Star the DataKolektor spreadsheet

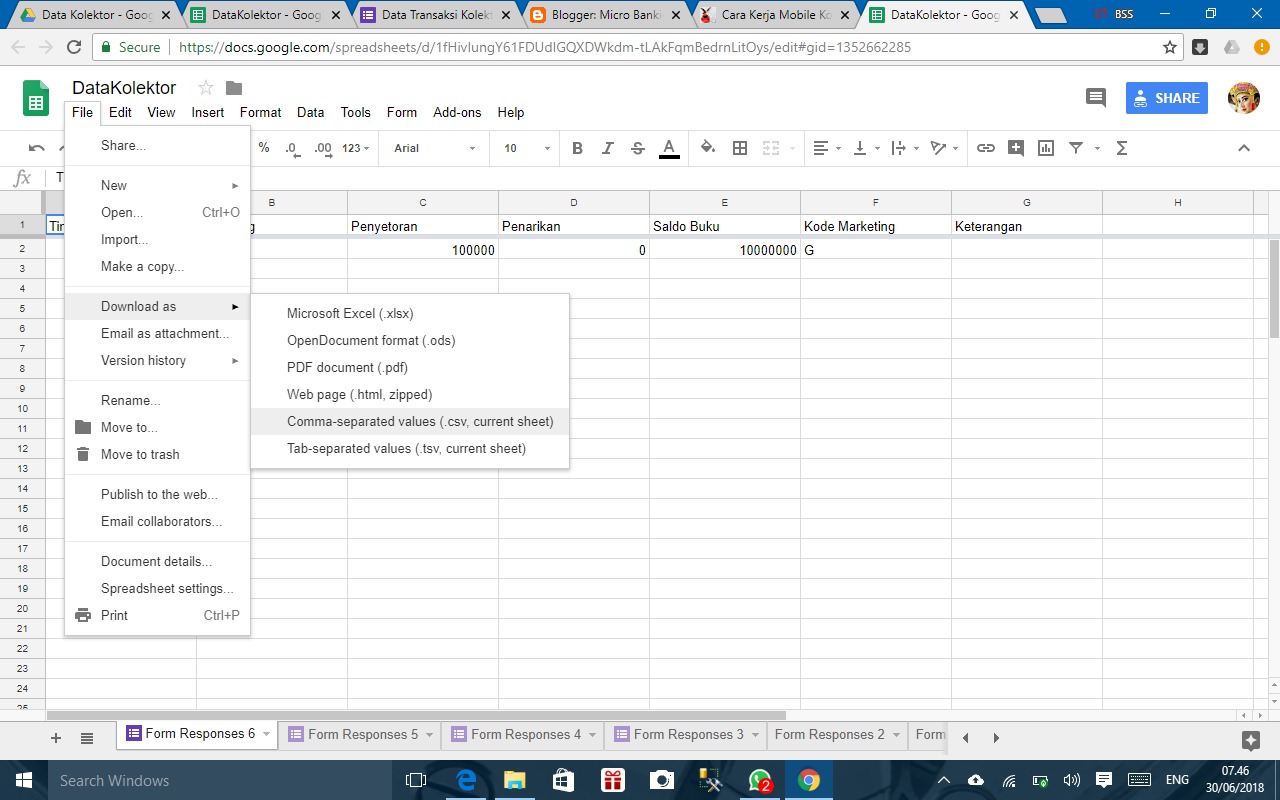pyautogui.click(x=206, y=88)
